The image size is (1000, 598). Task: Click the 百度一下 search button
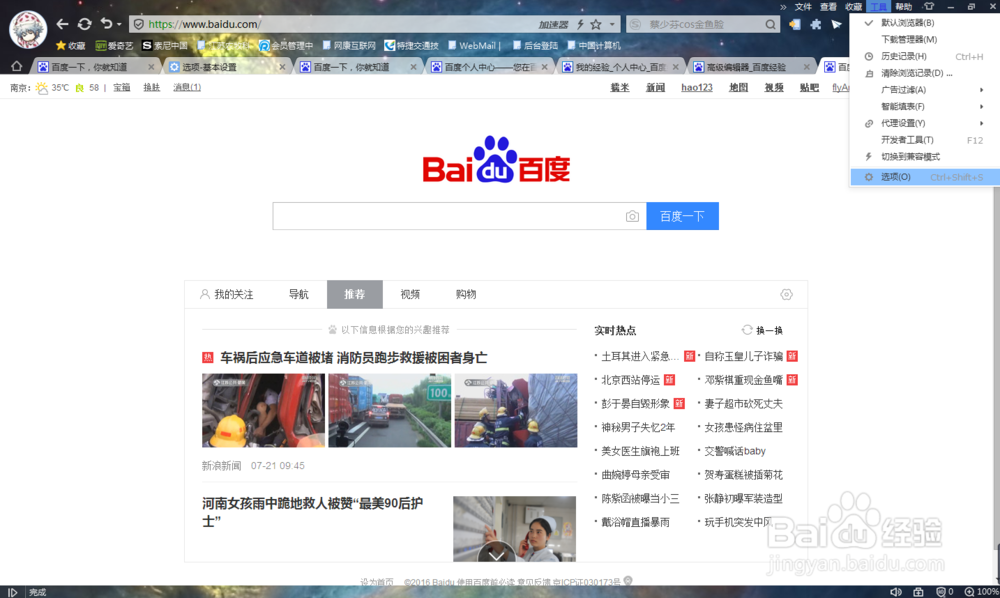[x=682, y=216]
